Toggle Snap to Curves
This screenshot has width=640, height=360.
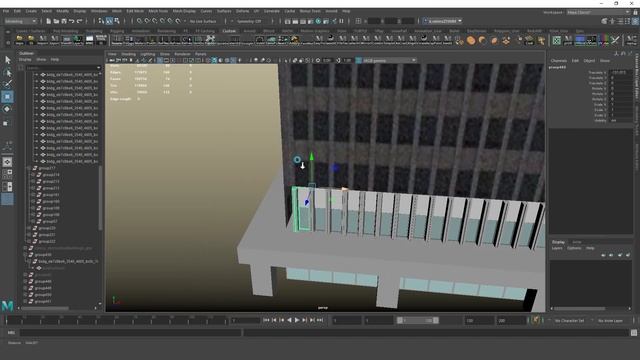[147, 21]
